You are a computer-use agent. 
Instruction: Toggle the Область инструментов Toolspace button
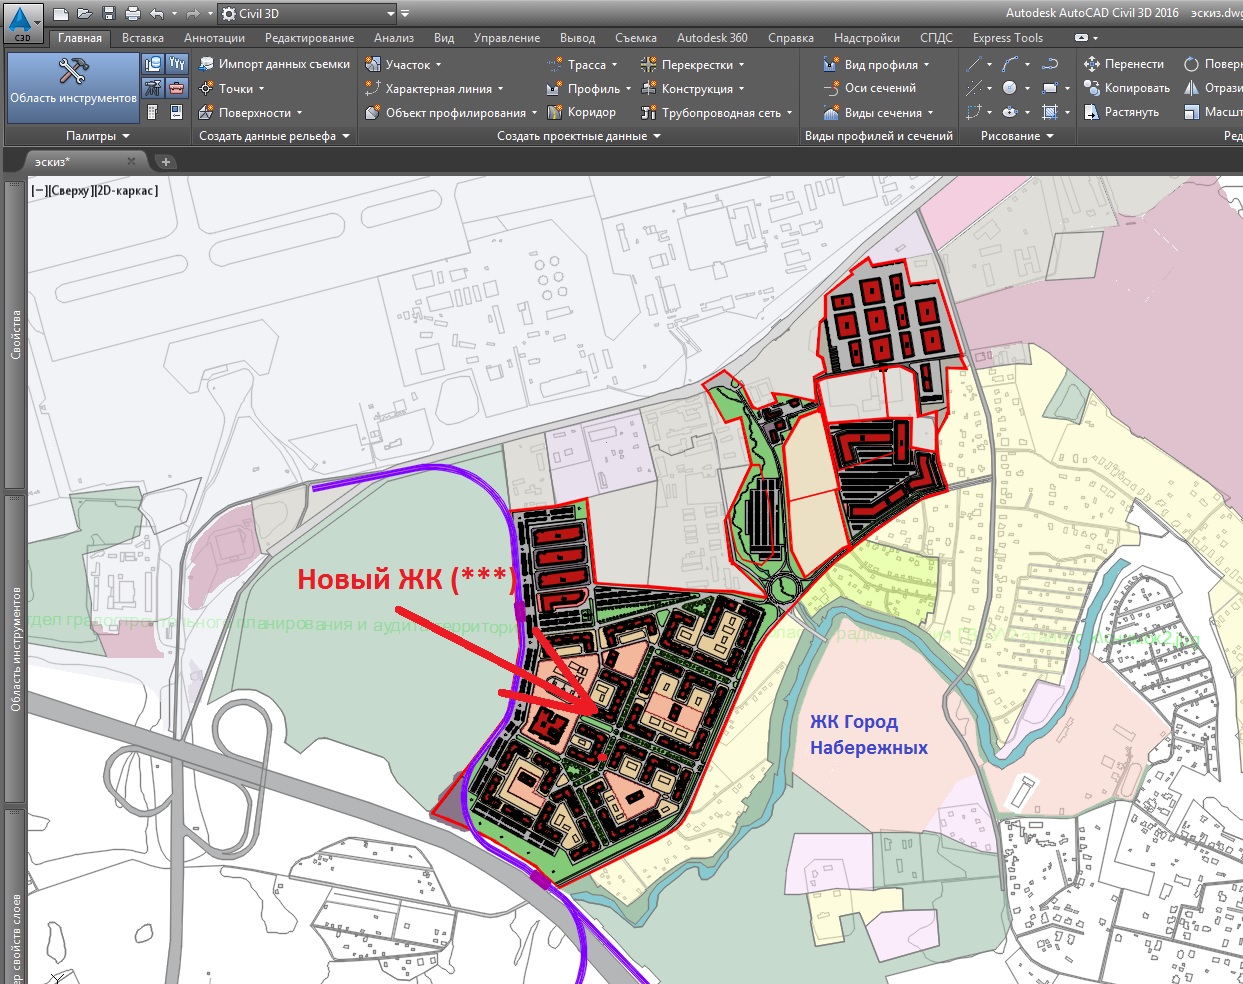pos(73,87)
